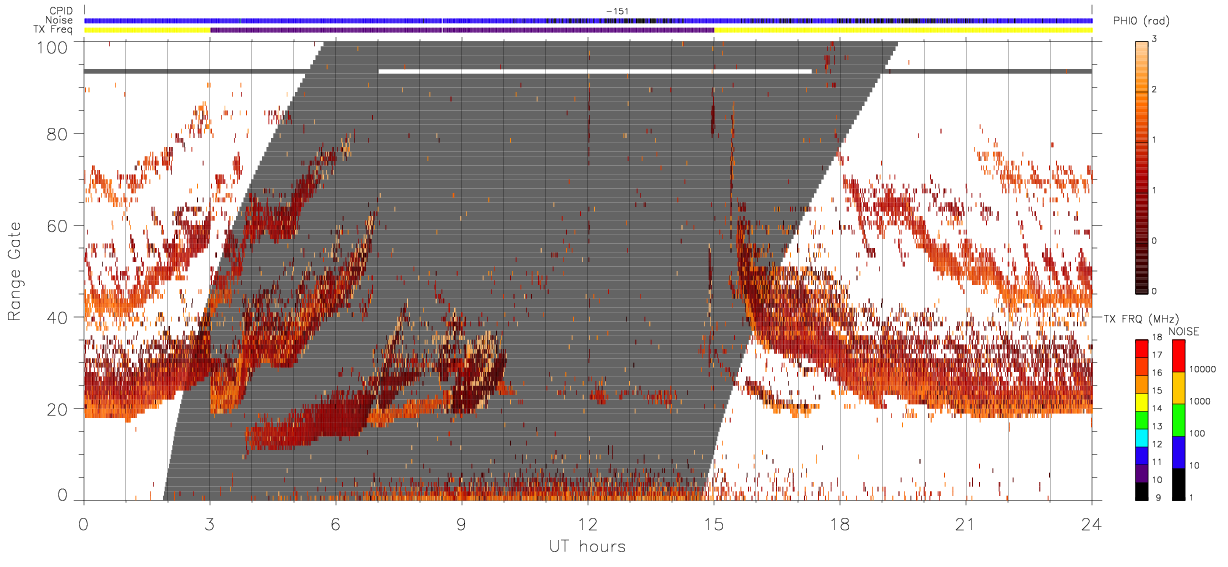This screenshot has height=567, width=1228.
Task: Click the purple TX Freq strip segment
Action: point(462,30)
